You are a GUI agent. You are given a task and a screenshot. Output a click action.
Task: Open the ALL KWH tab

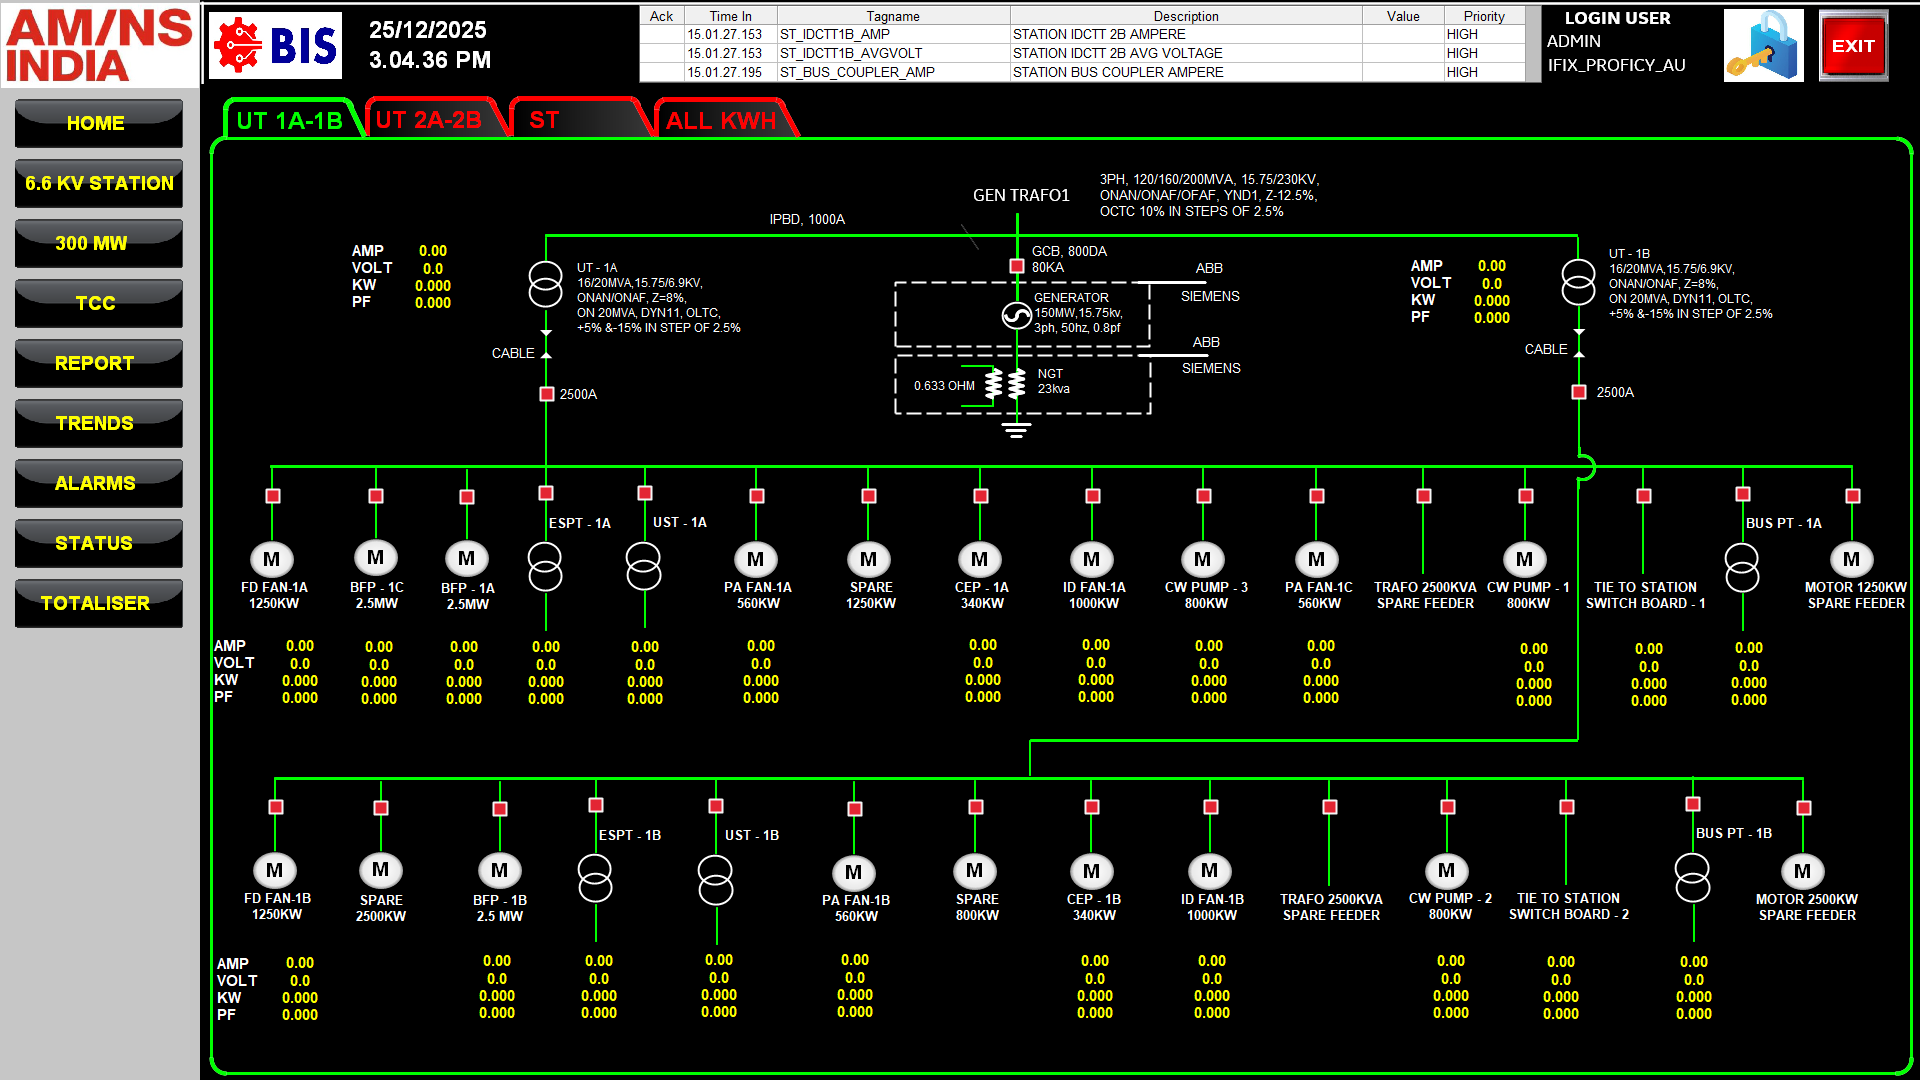pos(720,120)
